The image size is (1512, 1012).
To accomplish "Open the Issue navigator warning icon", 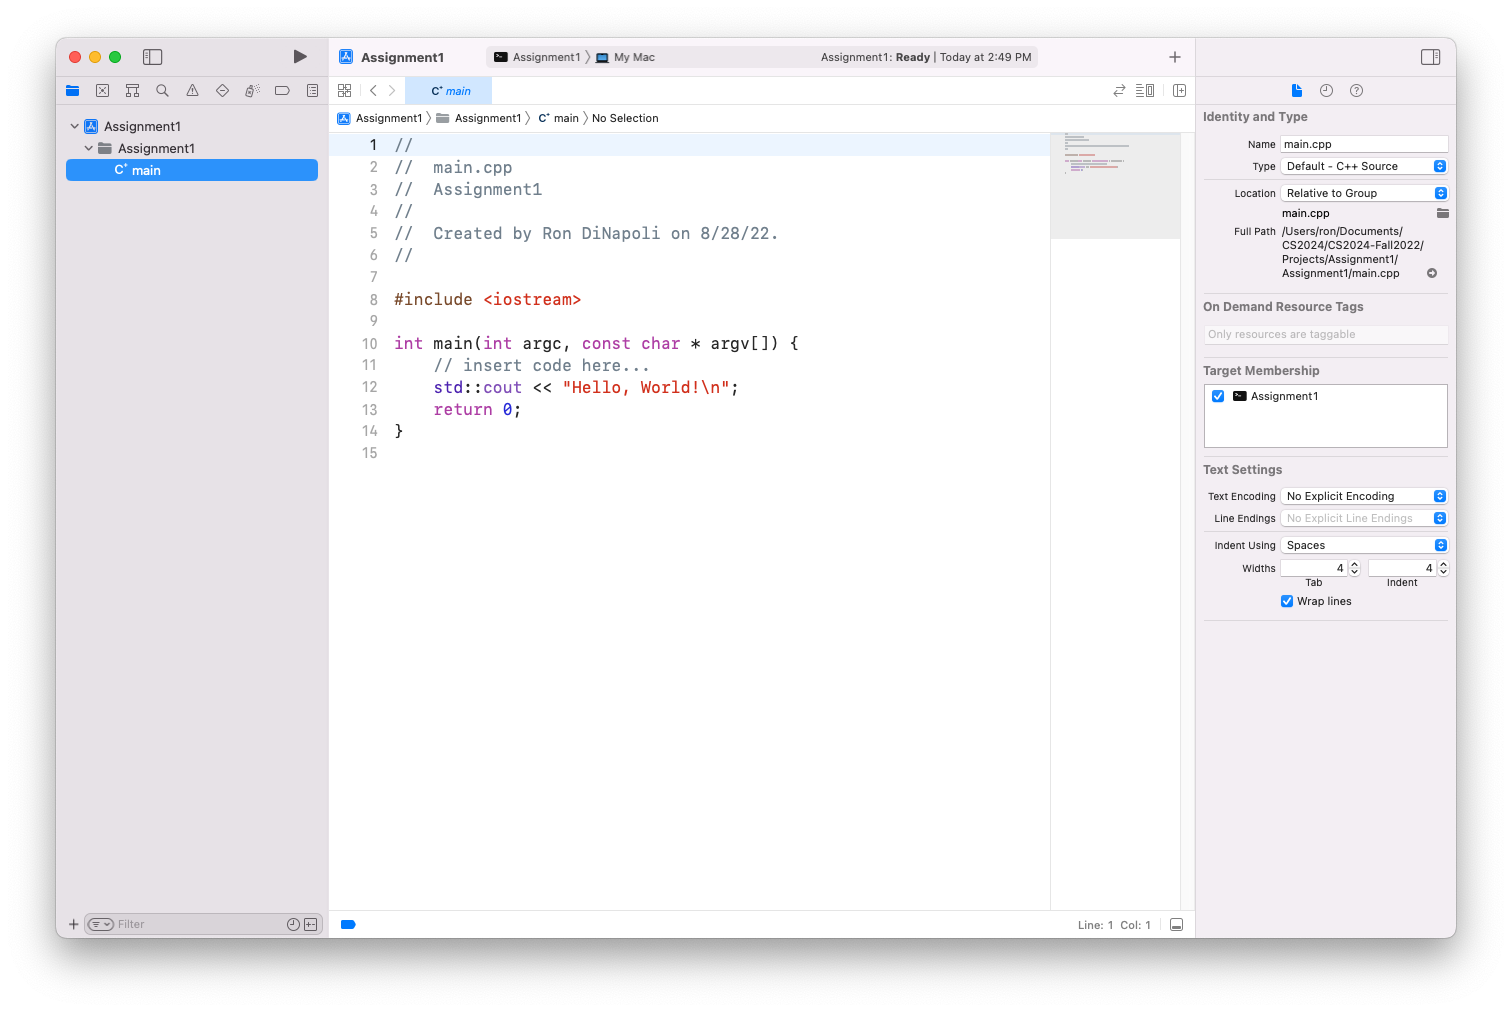I will [x=192, y=91].
